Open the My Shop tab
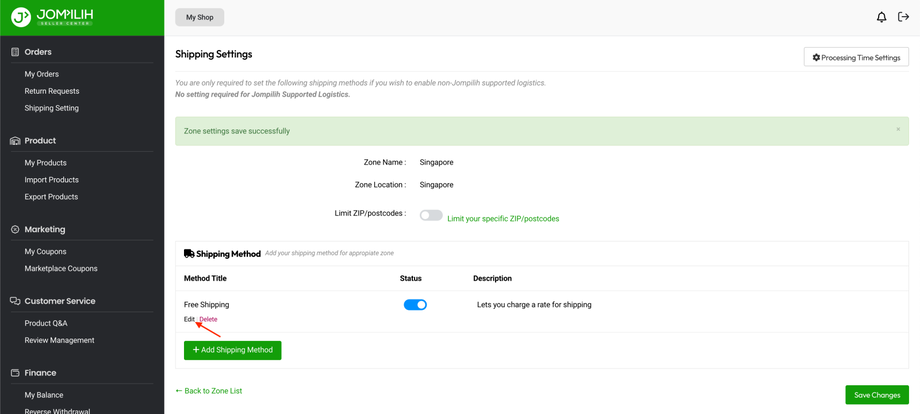 [x=199, y=17]
